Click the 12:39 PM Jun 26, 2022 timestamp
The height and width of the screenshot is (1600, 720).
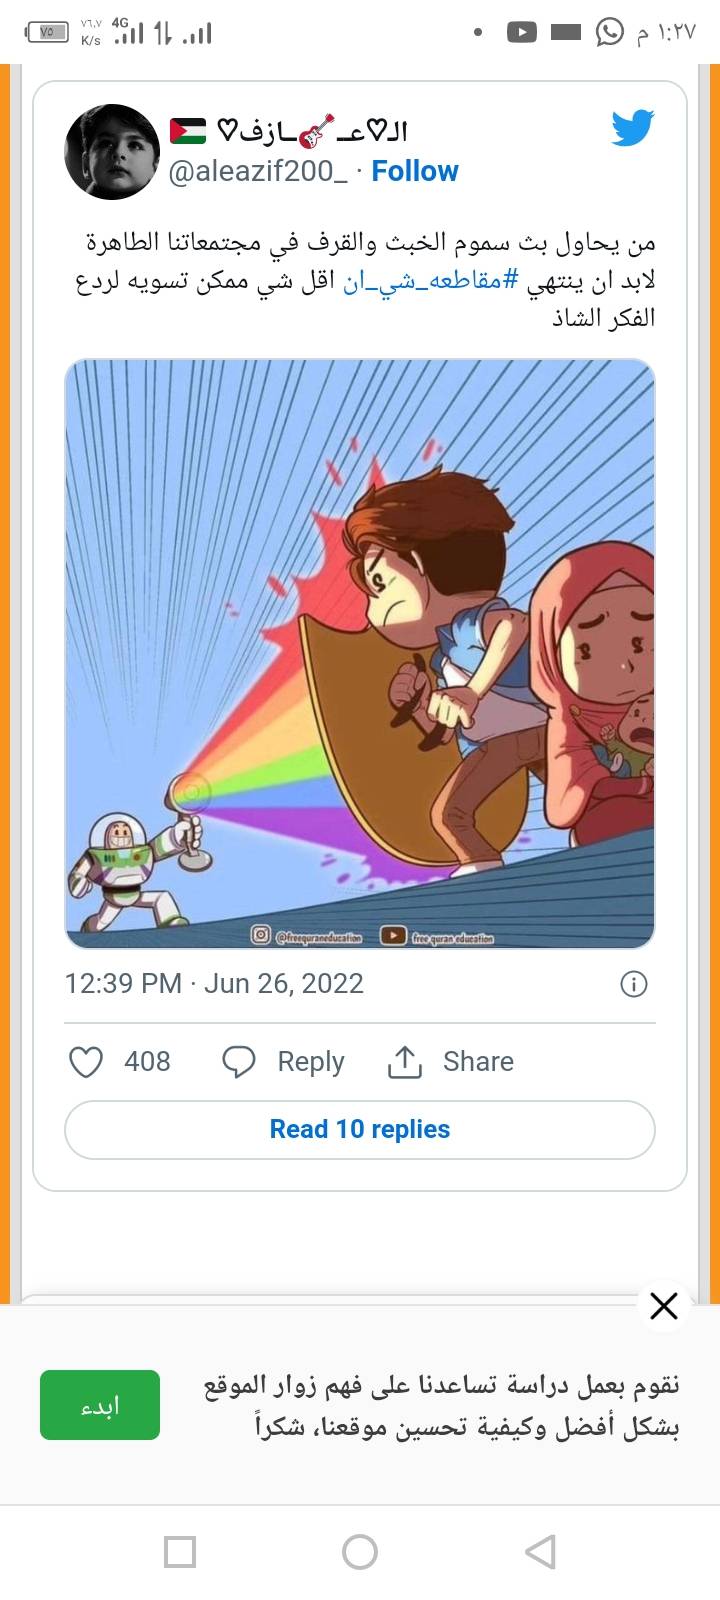pyautogui.click(x=214, y=984)
